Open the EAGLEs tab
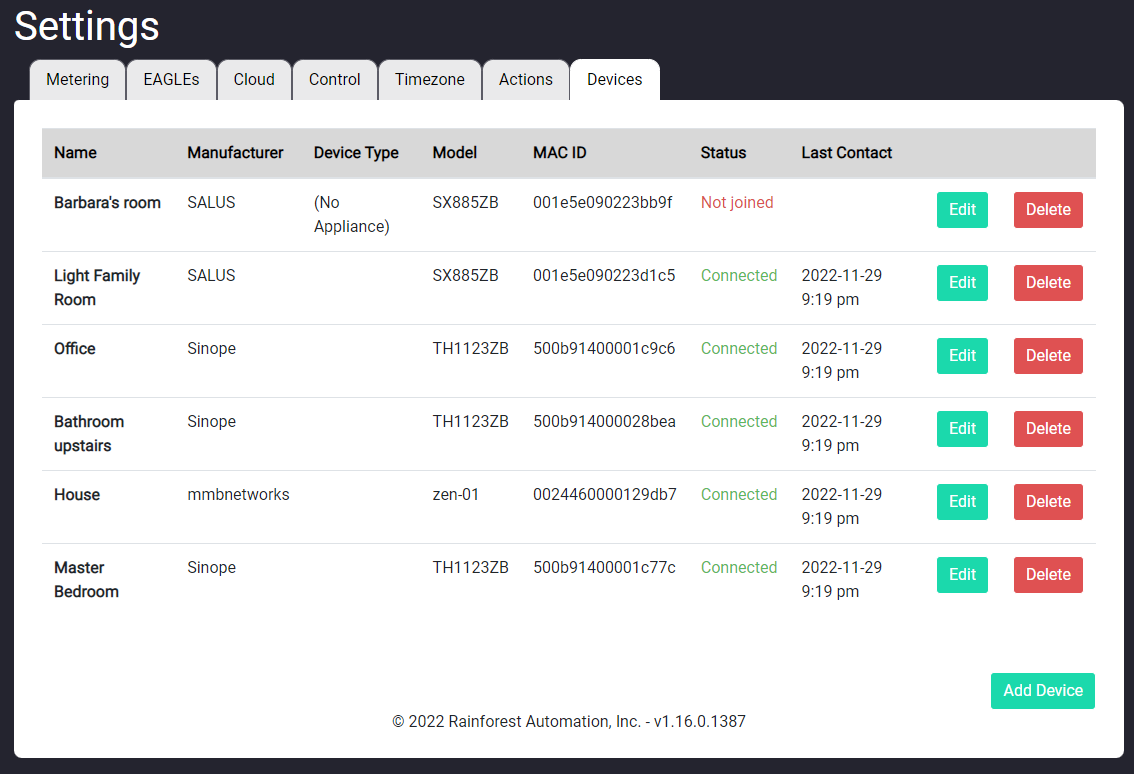 coord(171,80)
